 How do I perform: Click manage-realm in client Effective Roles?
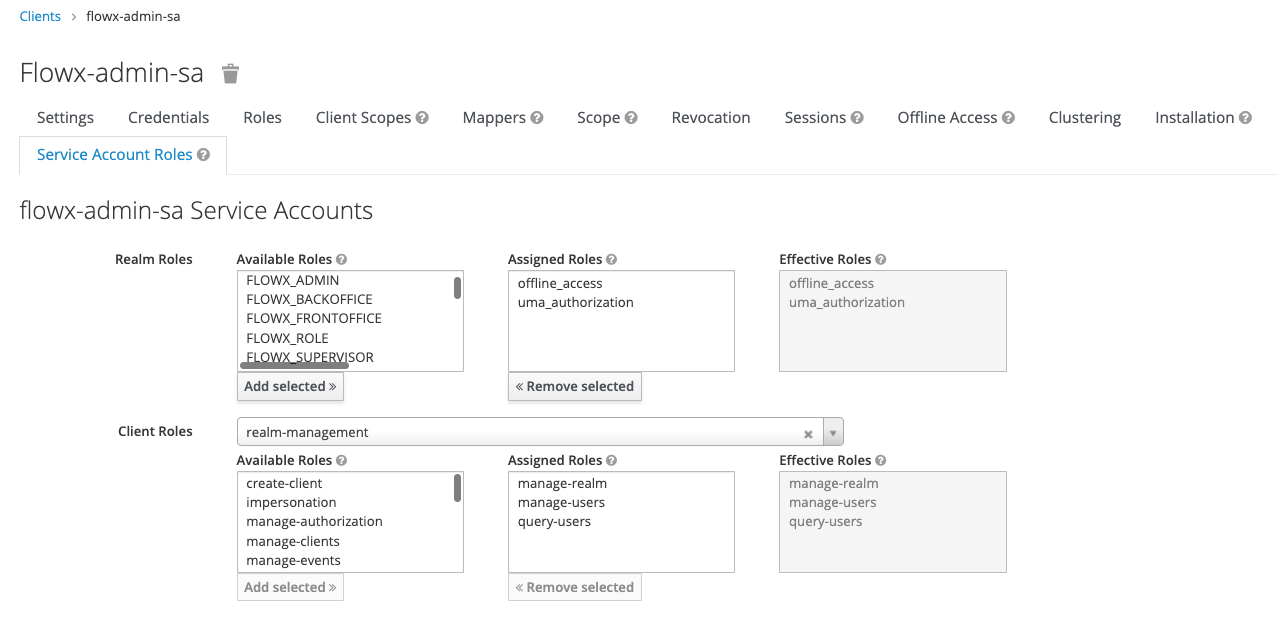coord(834,483)
